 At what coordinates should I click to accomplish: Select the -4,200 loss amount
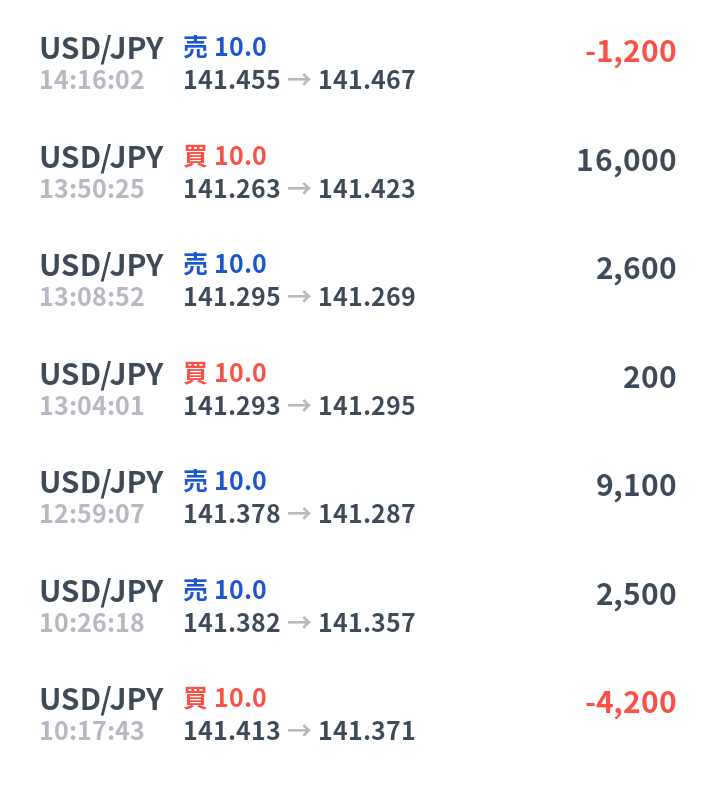(x=630, y=703)
